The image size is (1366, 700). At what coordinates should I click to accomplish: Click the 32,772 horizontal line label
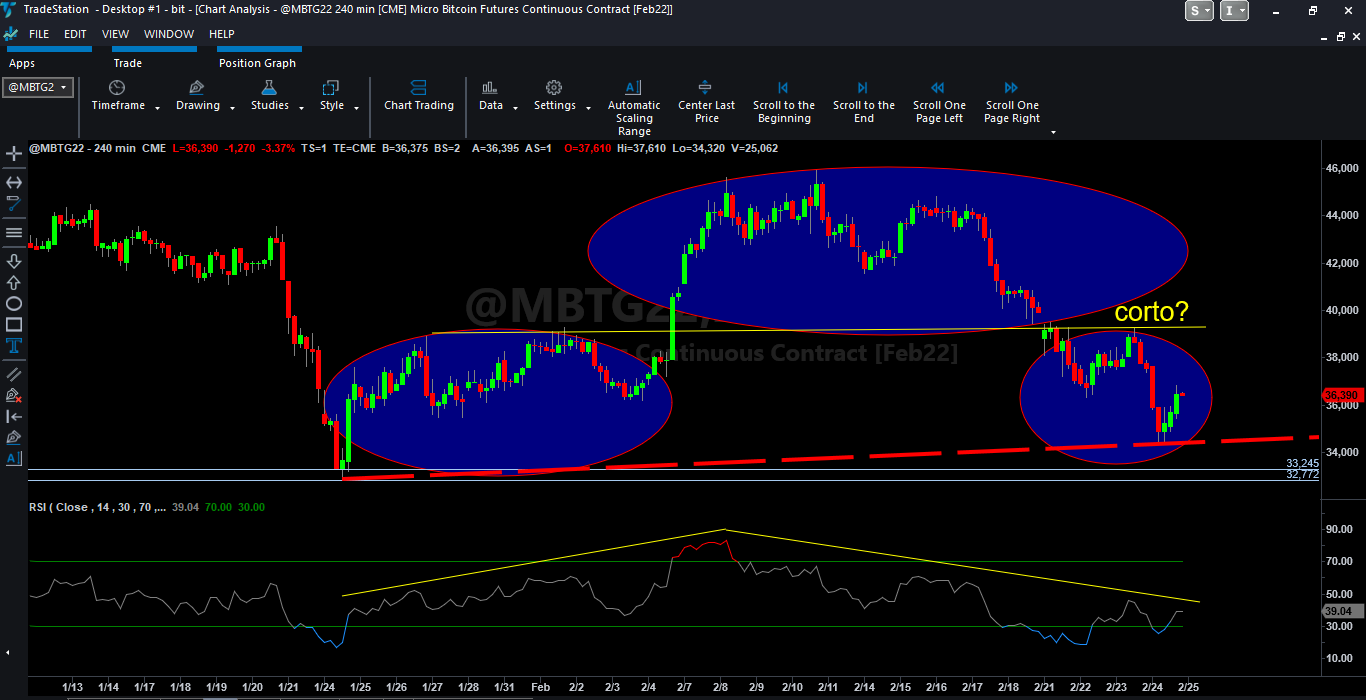[1302, 475]
